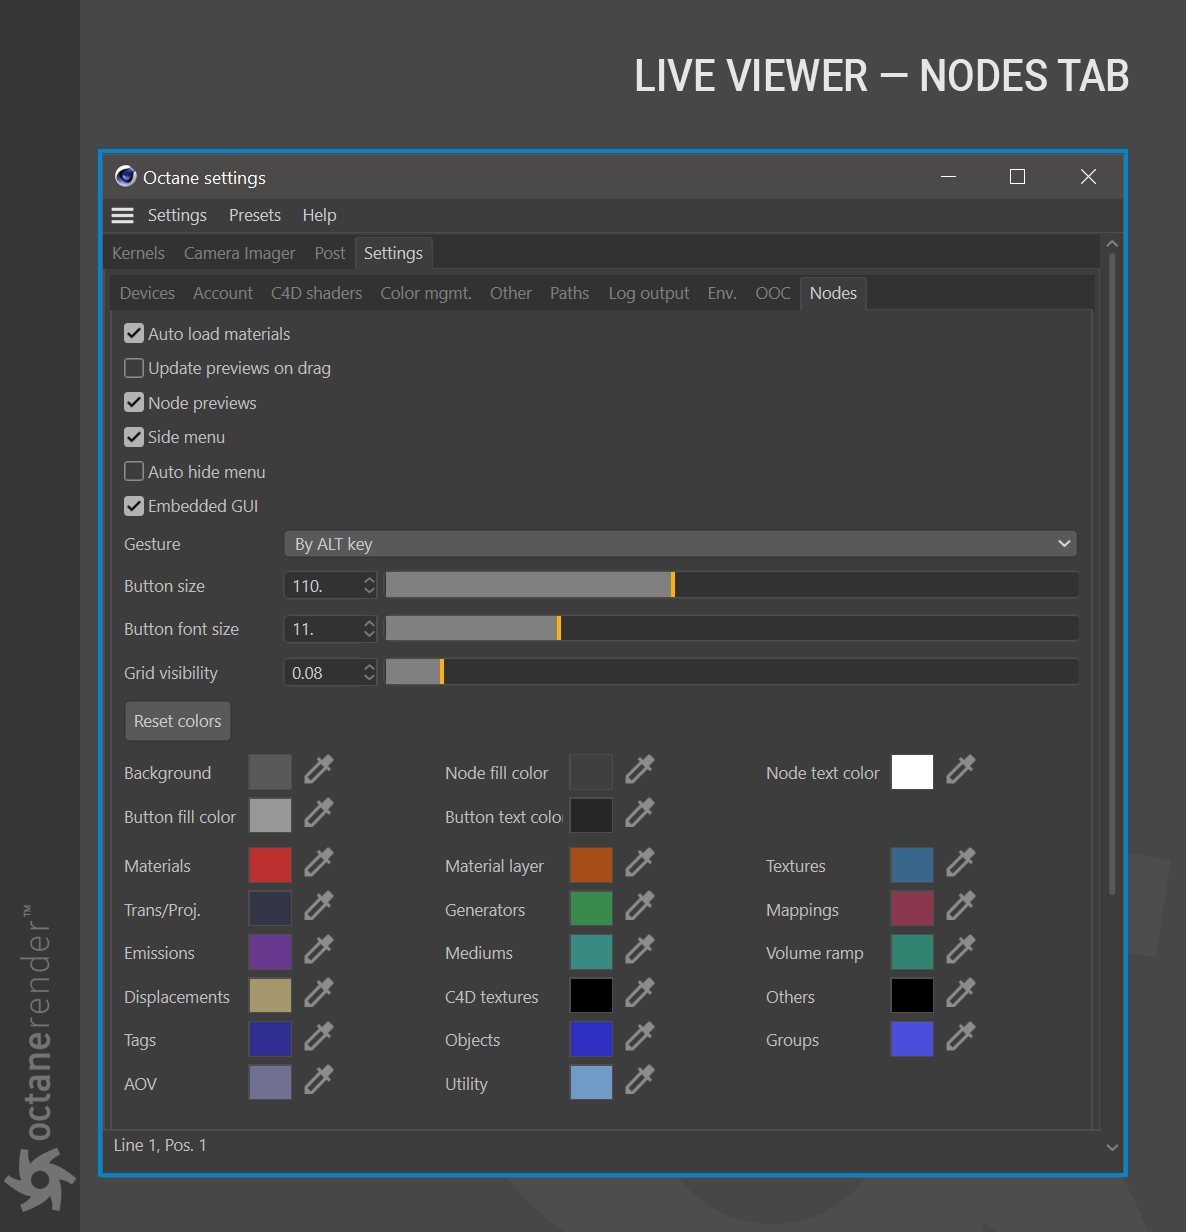Open the Account sub-tab
Viewport: 1186px width, 1232px height.
(x=223, y=293)
